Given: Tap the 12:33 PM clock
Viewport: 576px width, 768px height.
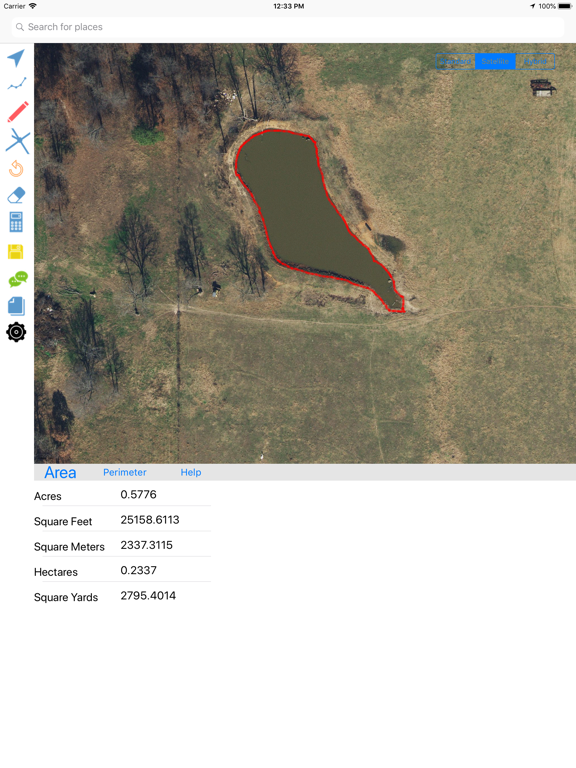Looking at the screenshot, I should pyautogui.click(x=288, y=6).
